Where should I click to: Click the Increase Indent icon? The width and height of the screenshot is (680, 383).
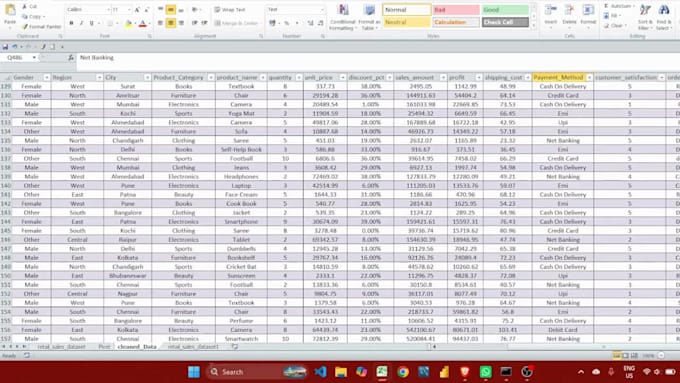point(204,23)
